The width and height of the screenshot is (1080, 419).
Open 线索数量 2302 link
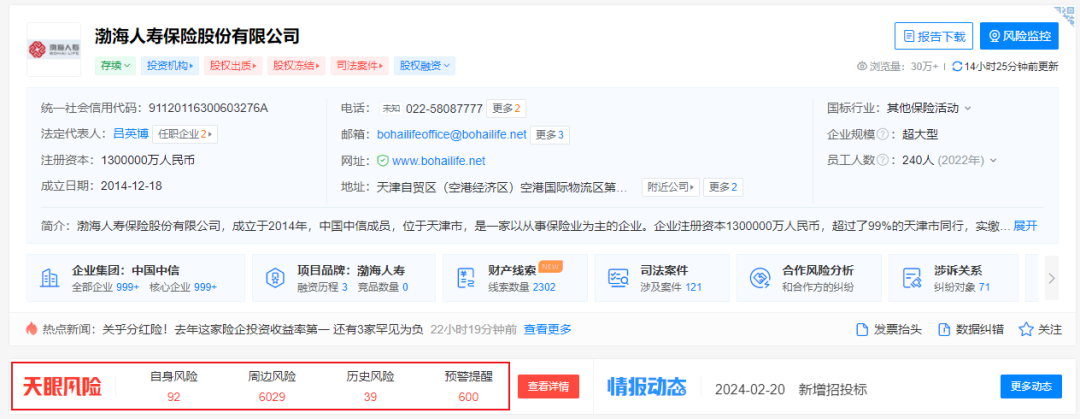[522, 287]
